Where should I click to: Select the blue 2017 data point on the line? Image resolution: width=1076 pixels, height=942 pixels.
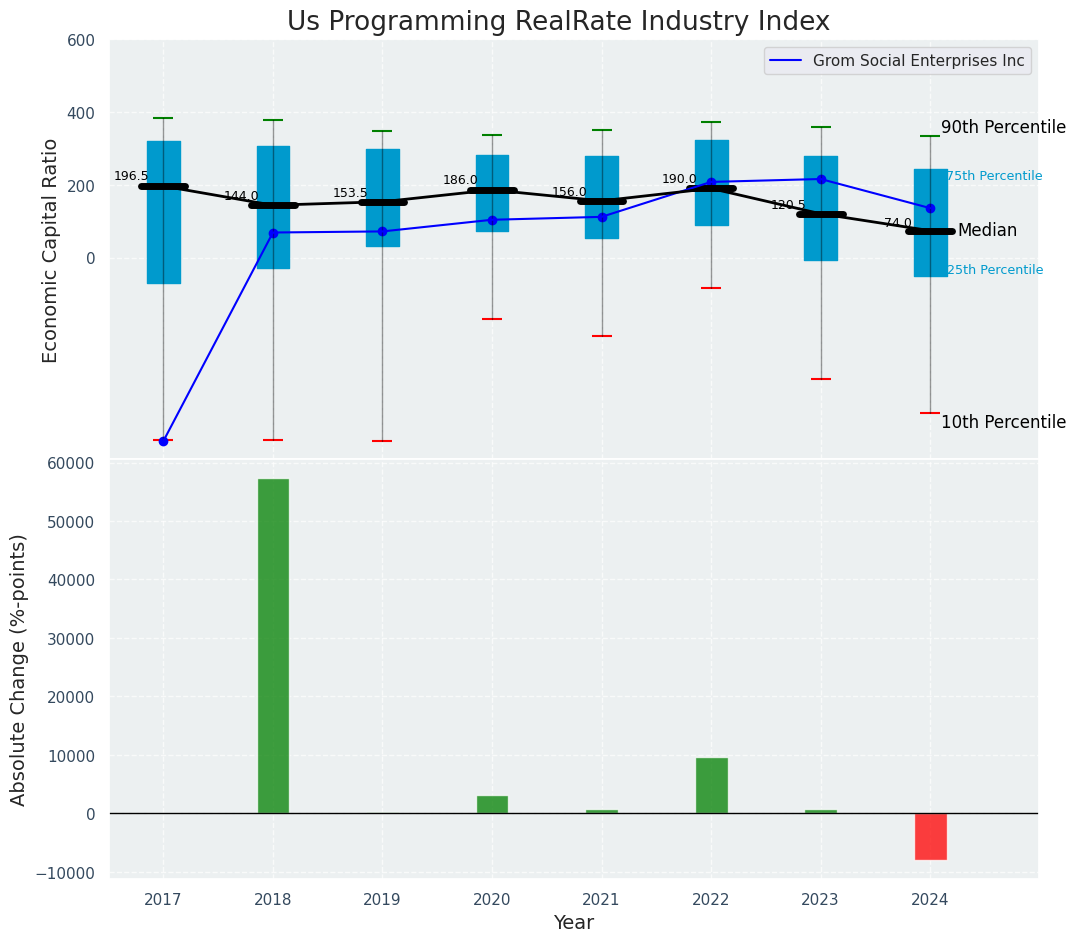(x=163, y=441)
